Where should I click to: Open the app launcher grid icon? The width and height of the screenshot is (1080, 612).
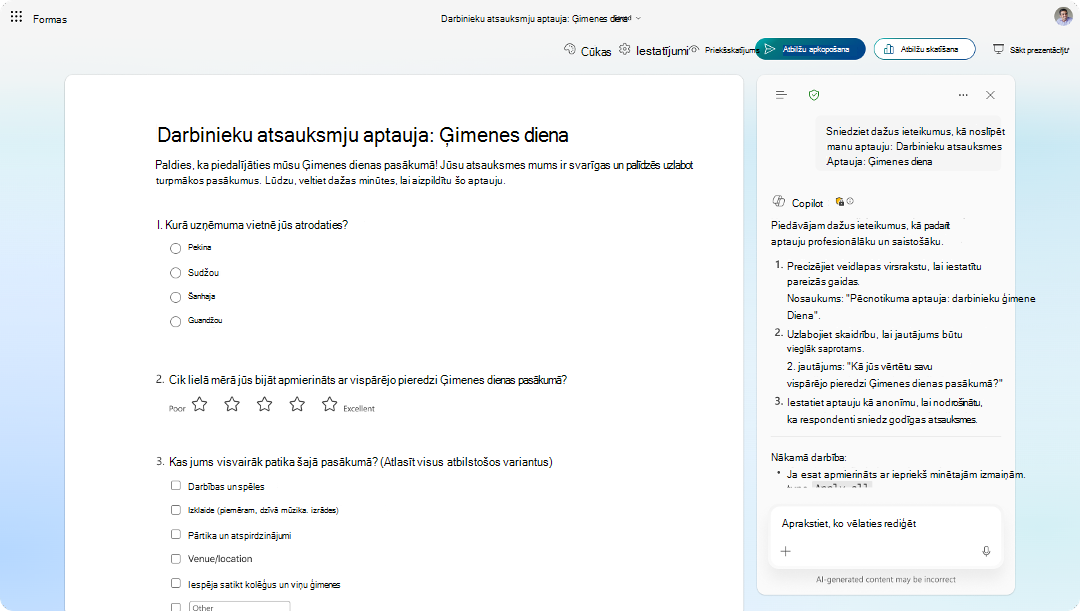(x=17, y=17)
